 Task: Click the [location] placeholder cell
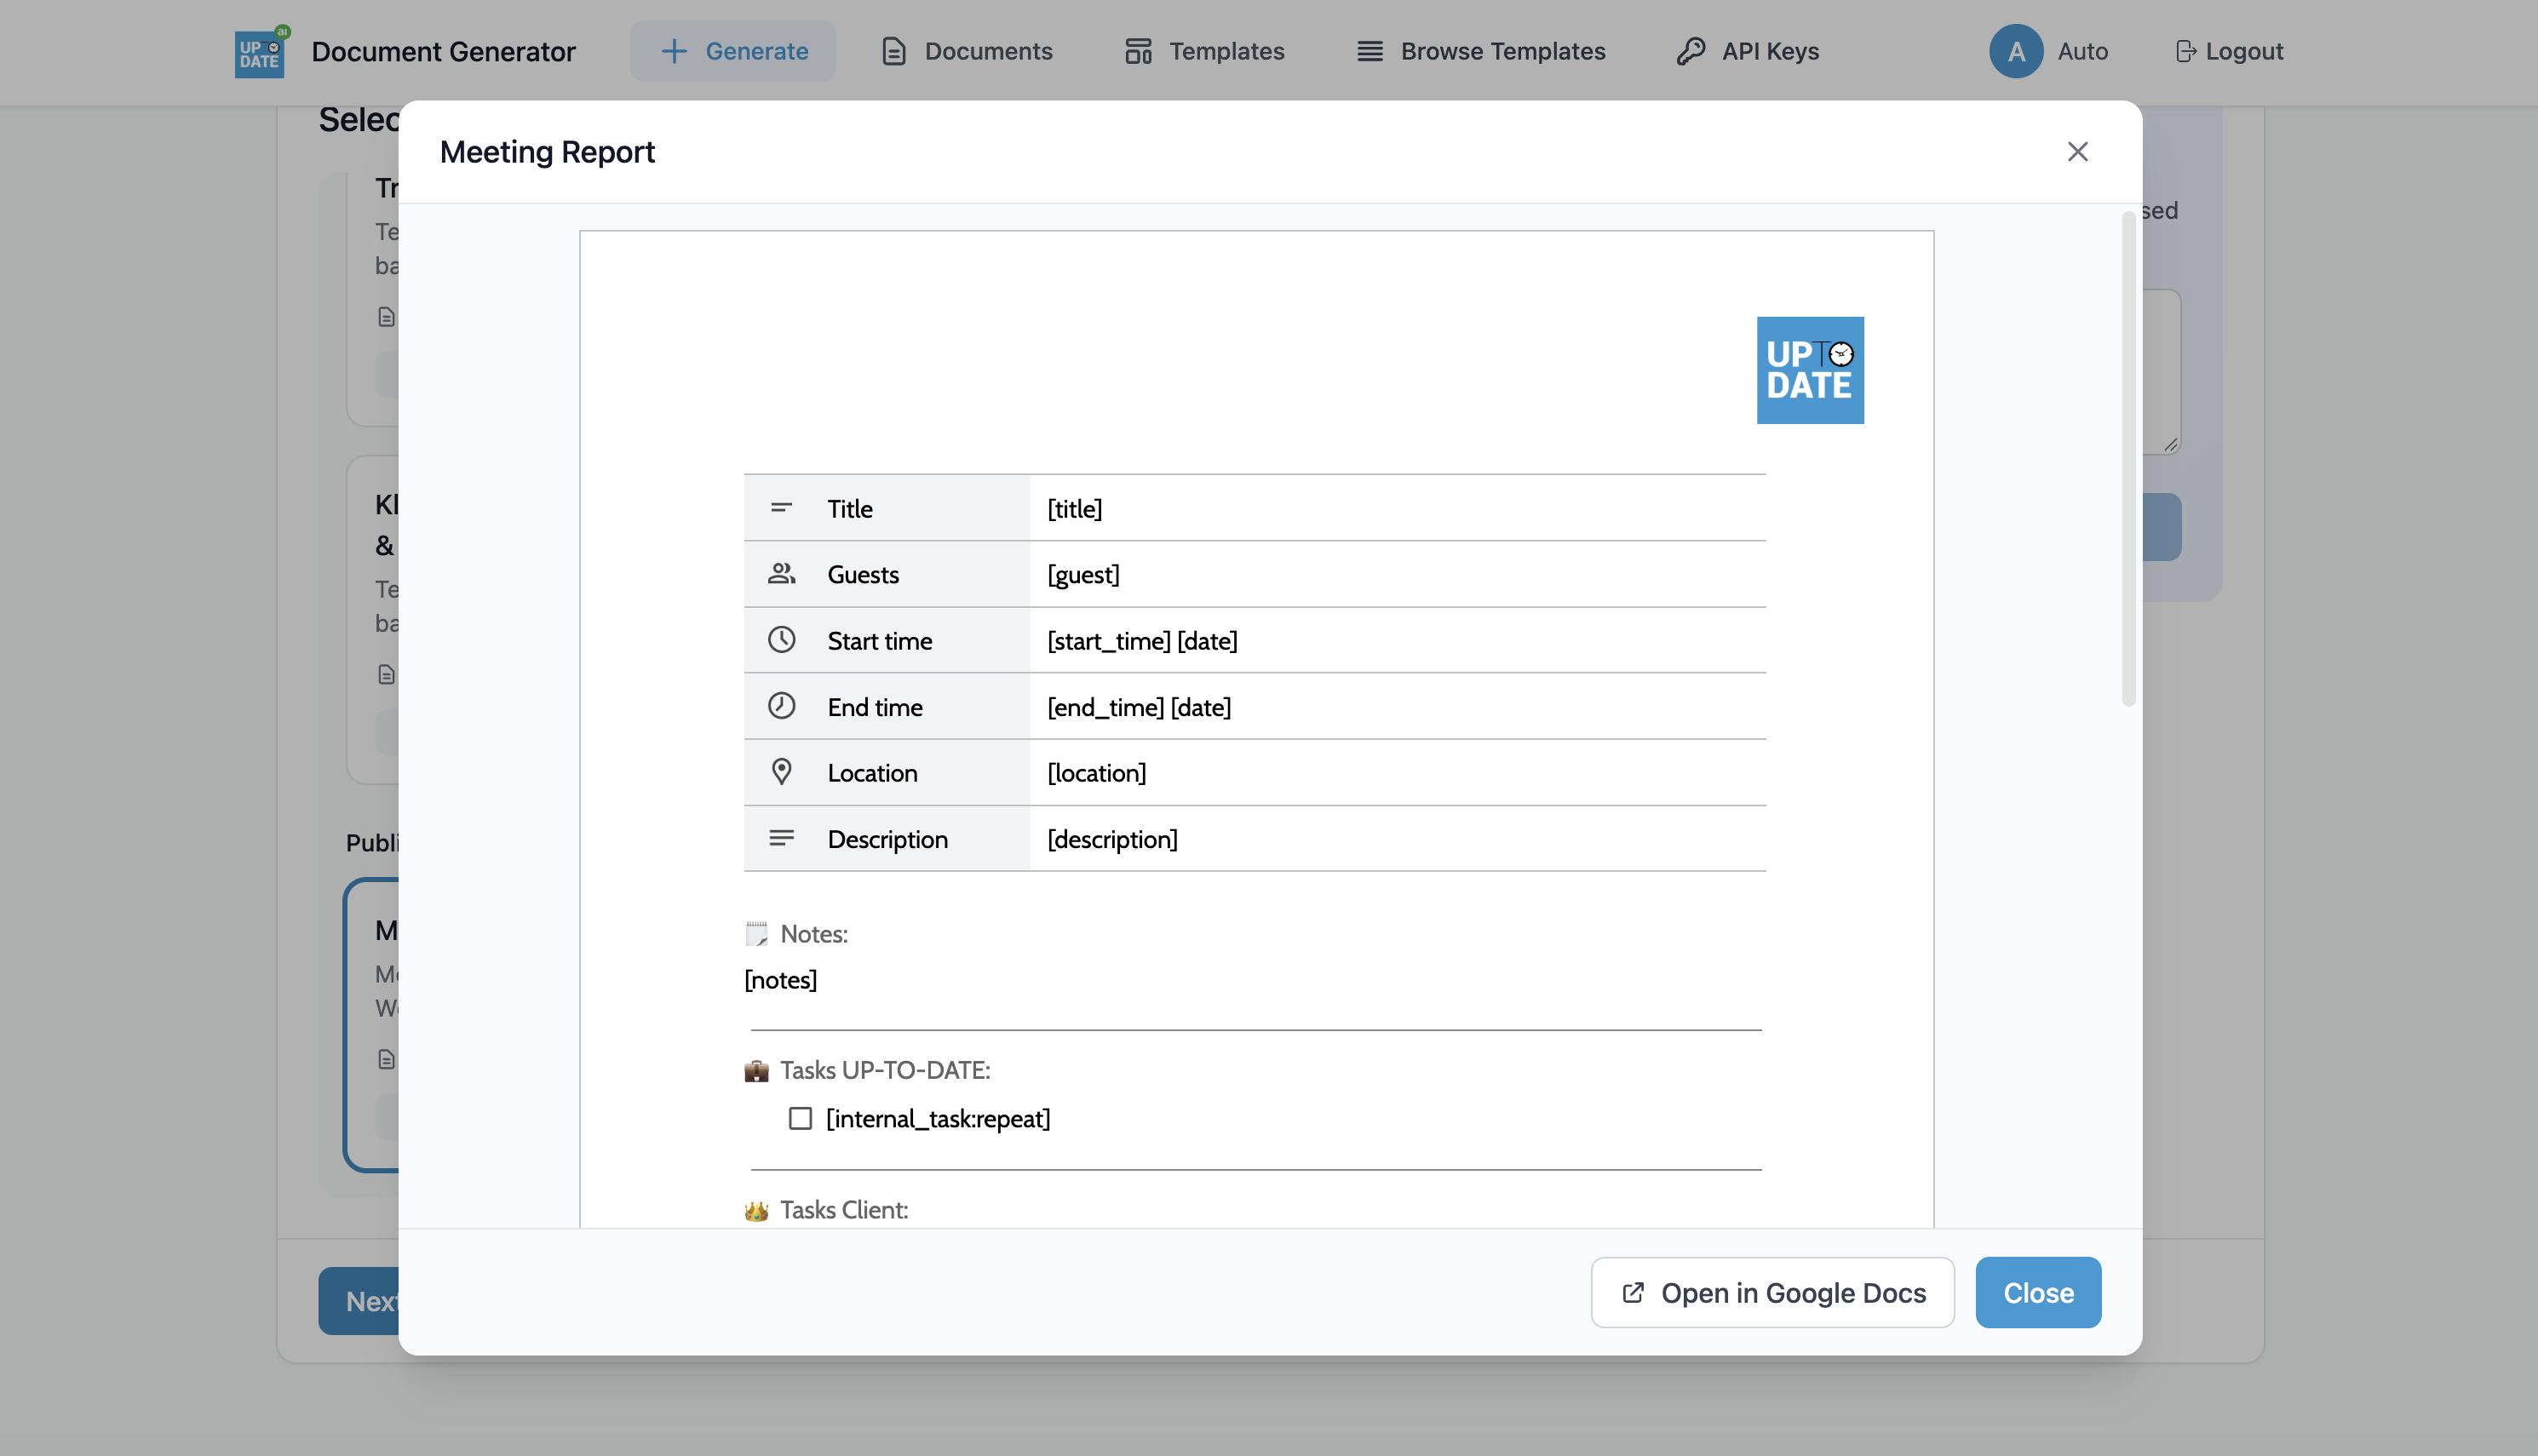pyautogui.click(x=1096, y=772)
